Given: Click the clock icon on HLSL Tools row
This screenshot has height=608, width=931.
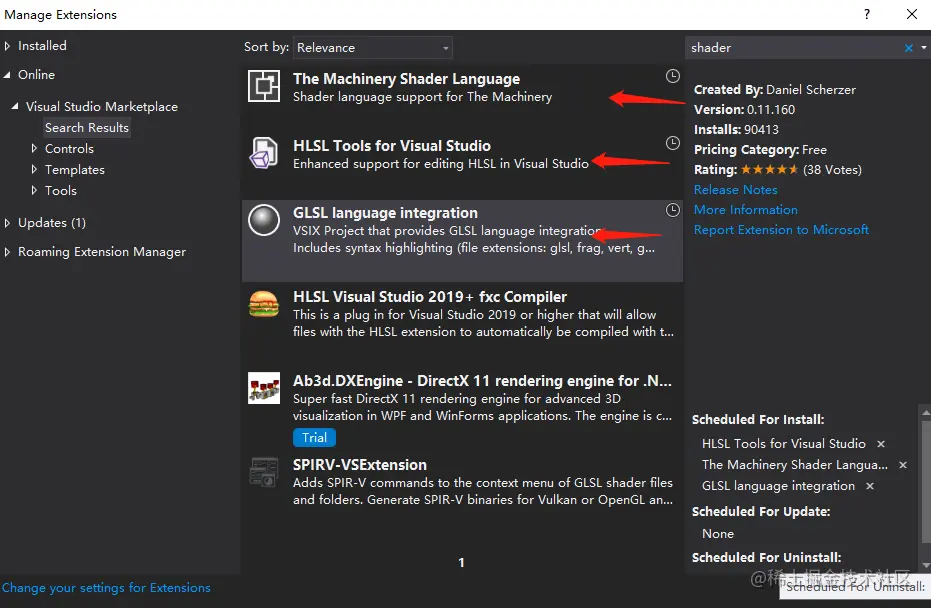Looking at the screenshot, I should pos(672,142).
